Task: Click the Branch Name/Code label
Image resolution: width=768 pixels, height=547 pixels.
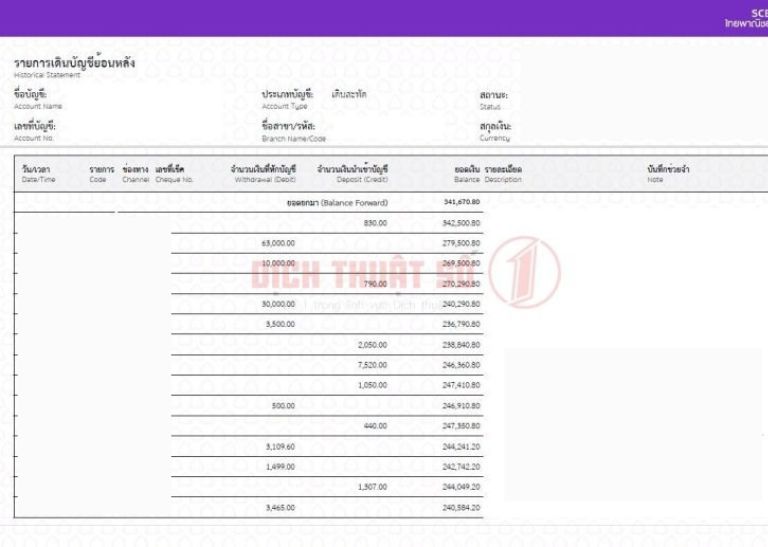Action: (293, 132)
